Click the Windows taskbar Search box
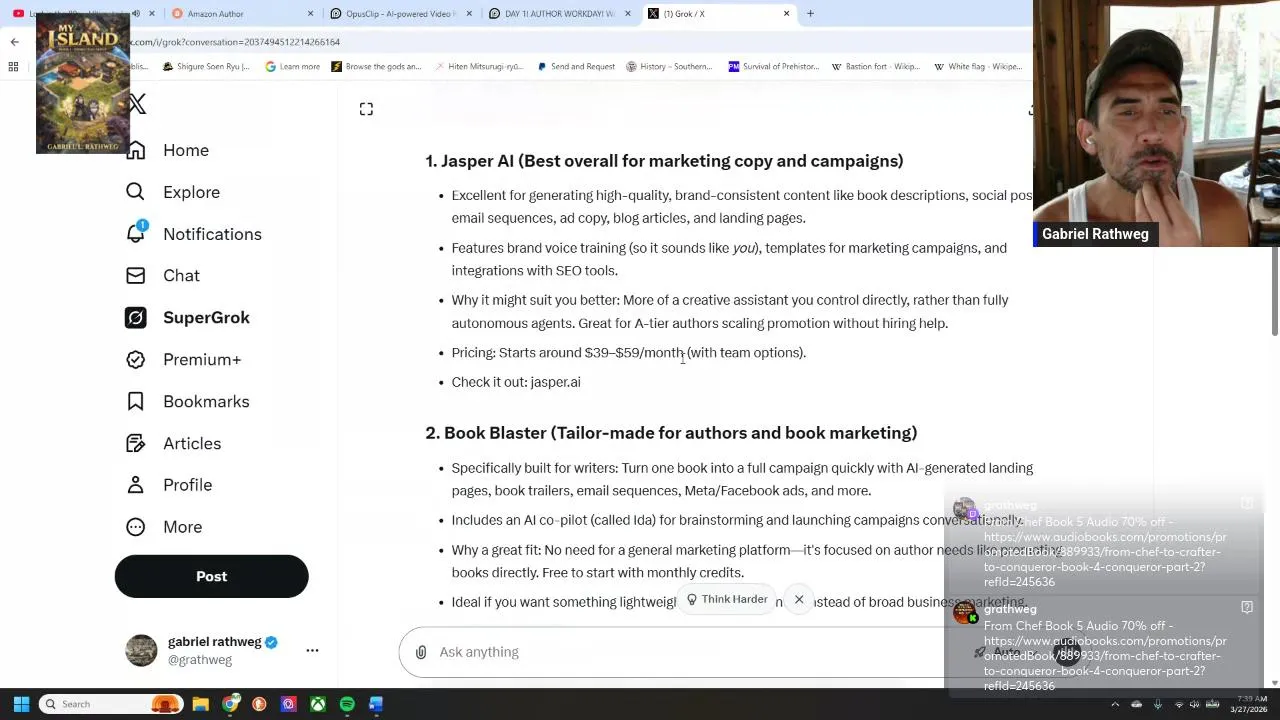The width and height of the screenshot is (1280, 720). point(112,704)
